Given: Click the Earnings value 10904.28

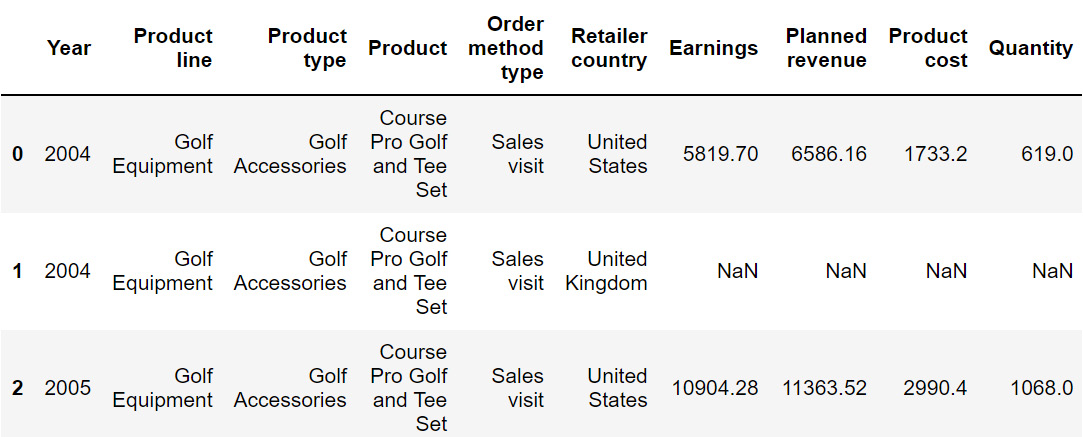Looking at the screenshot, I should point(715,389).
